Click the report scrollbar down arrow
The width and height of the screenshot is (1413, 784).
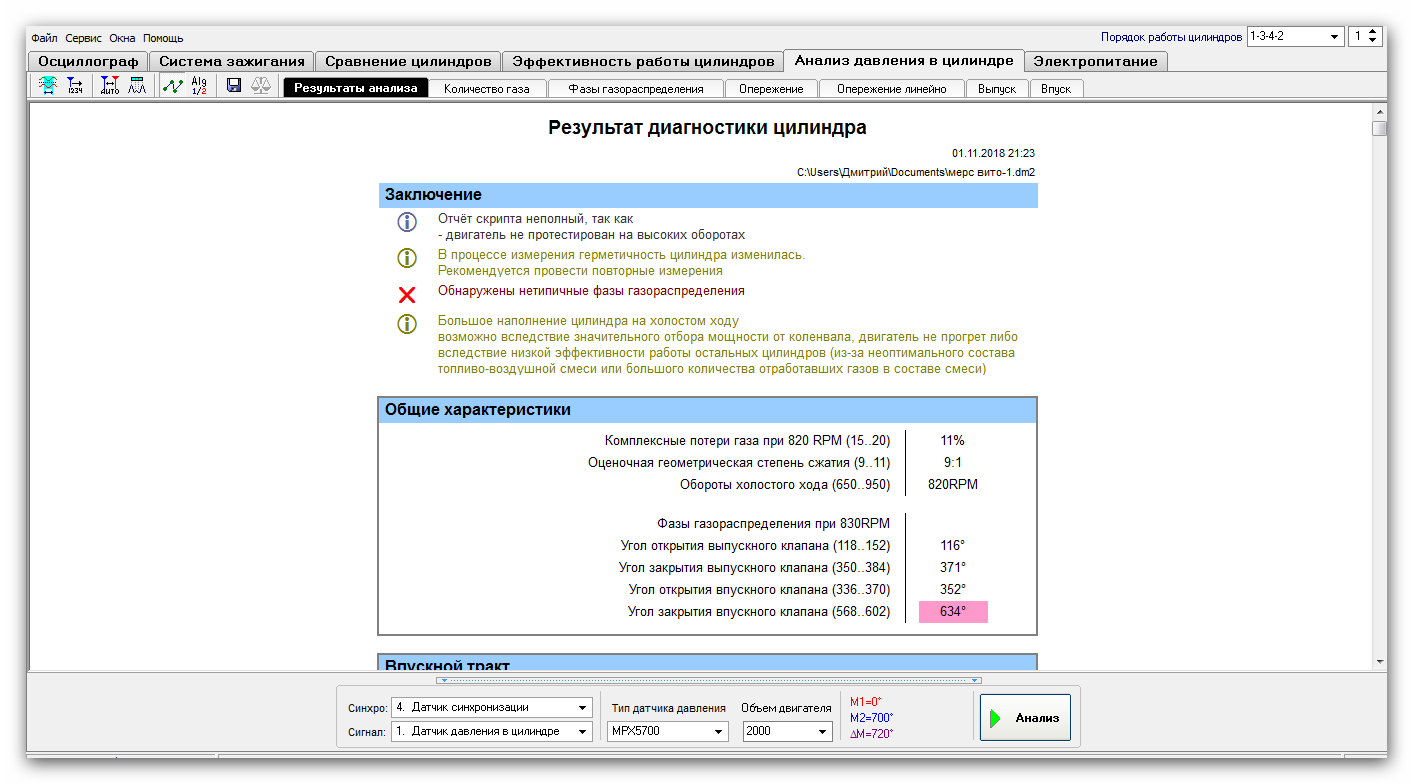[x=1380, y=662]
